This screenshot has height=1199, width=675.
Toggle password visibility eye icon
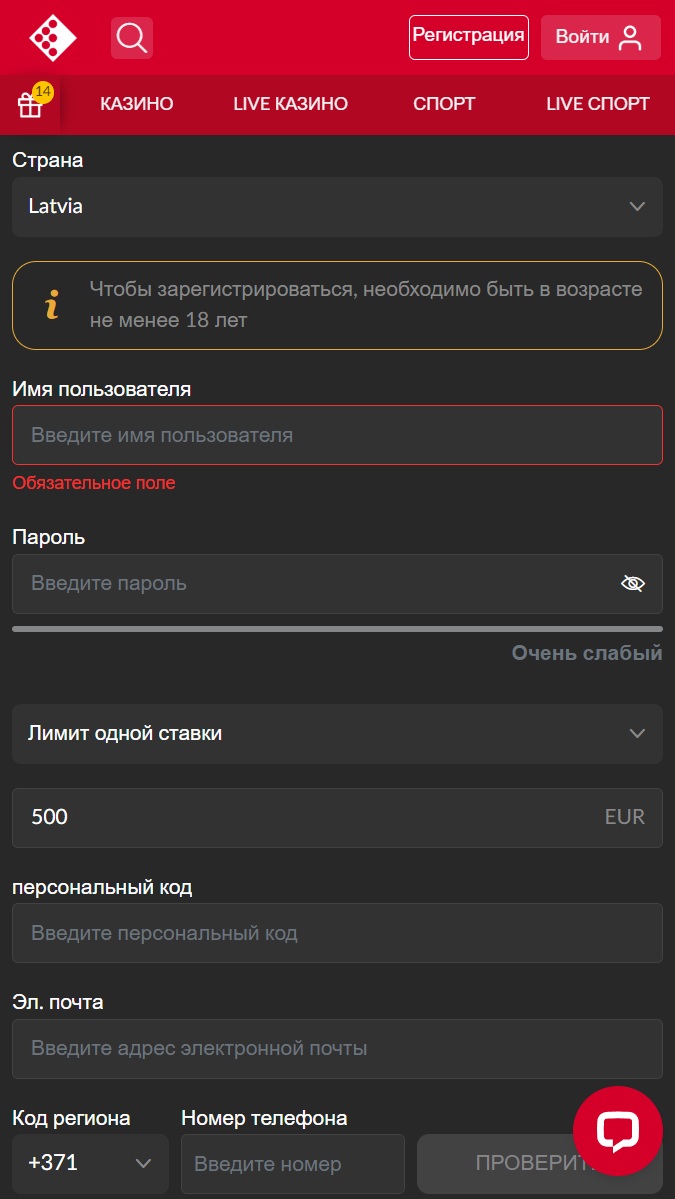pyautogui.click(x=633, y=584)
